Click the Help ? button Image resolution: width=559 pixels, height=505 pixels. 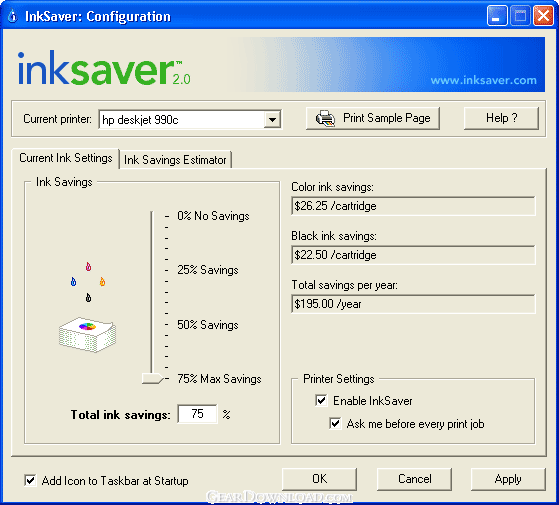click(x=501, y=118)
